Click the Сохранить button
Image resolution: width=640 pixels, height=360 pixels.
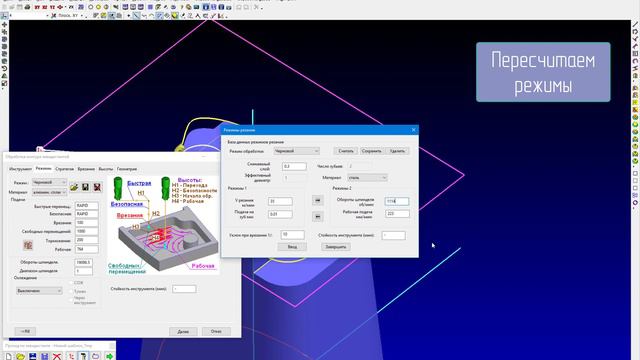[371, 151]
